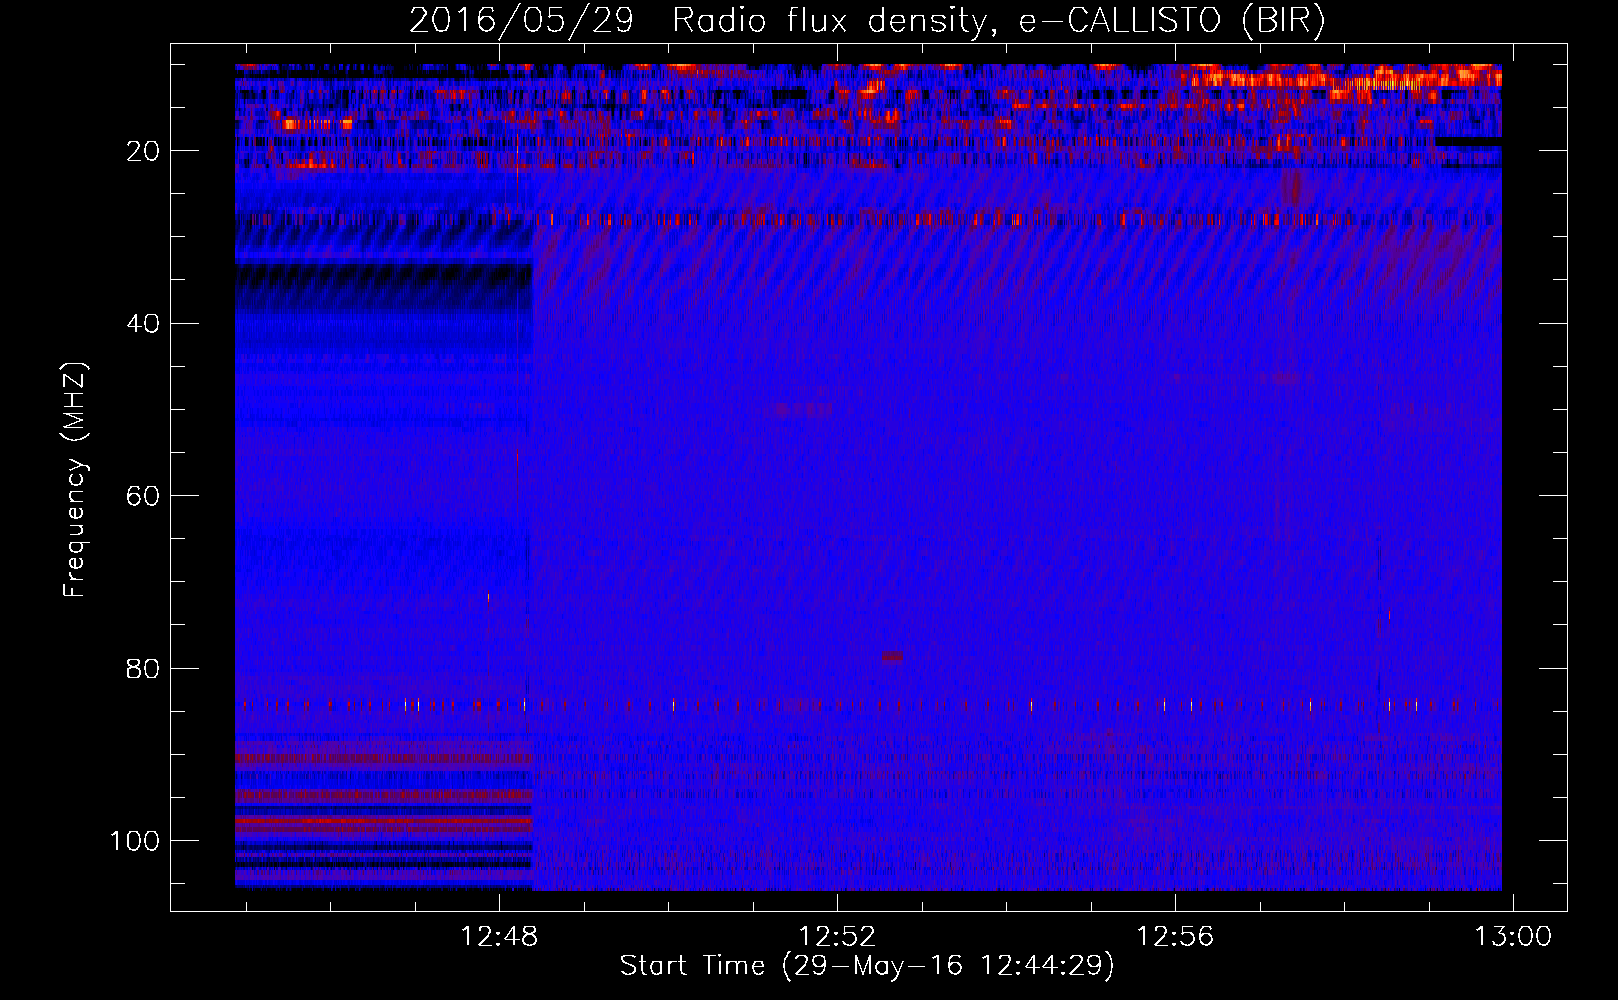Select the y-axis tick label '40'
This screenshot has width=1618, height=1000.
click(x=144, y=324)
